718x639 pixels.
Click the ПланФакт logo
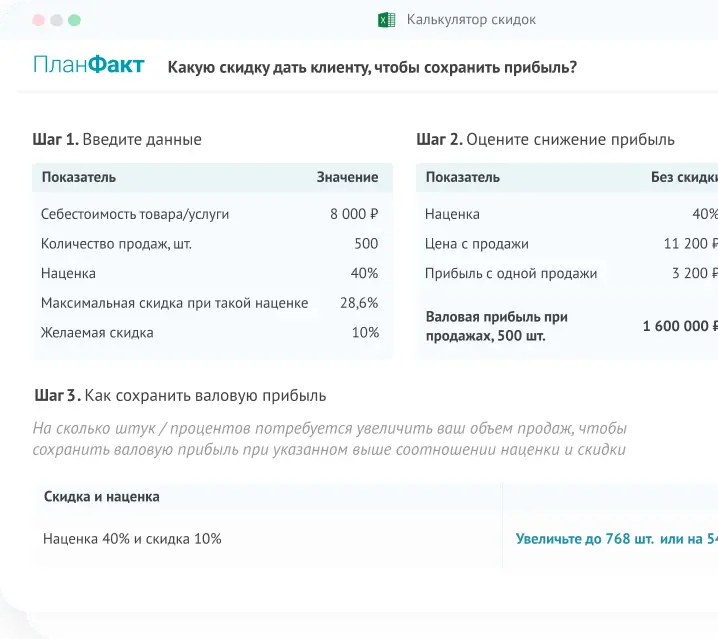click(x=88, y=67)
